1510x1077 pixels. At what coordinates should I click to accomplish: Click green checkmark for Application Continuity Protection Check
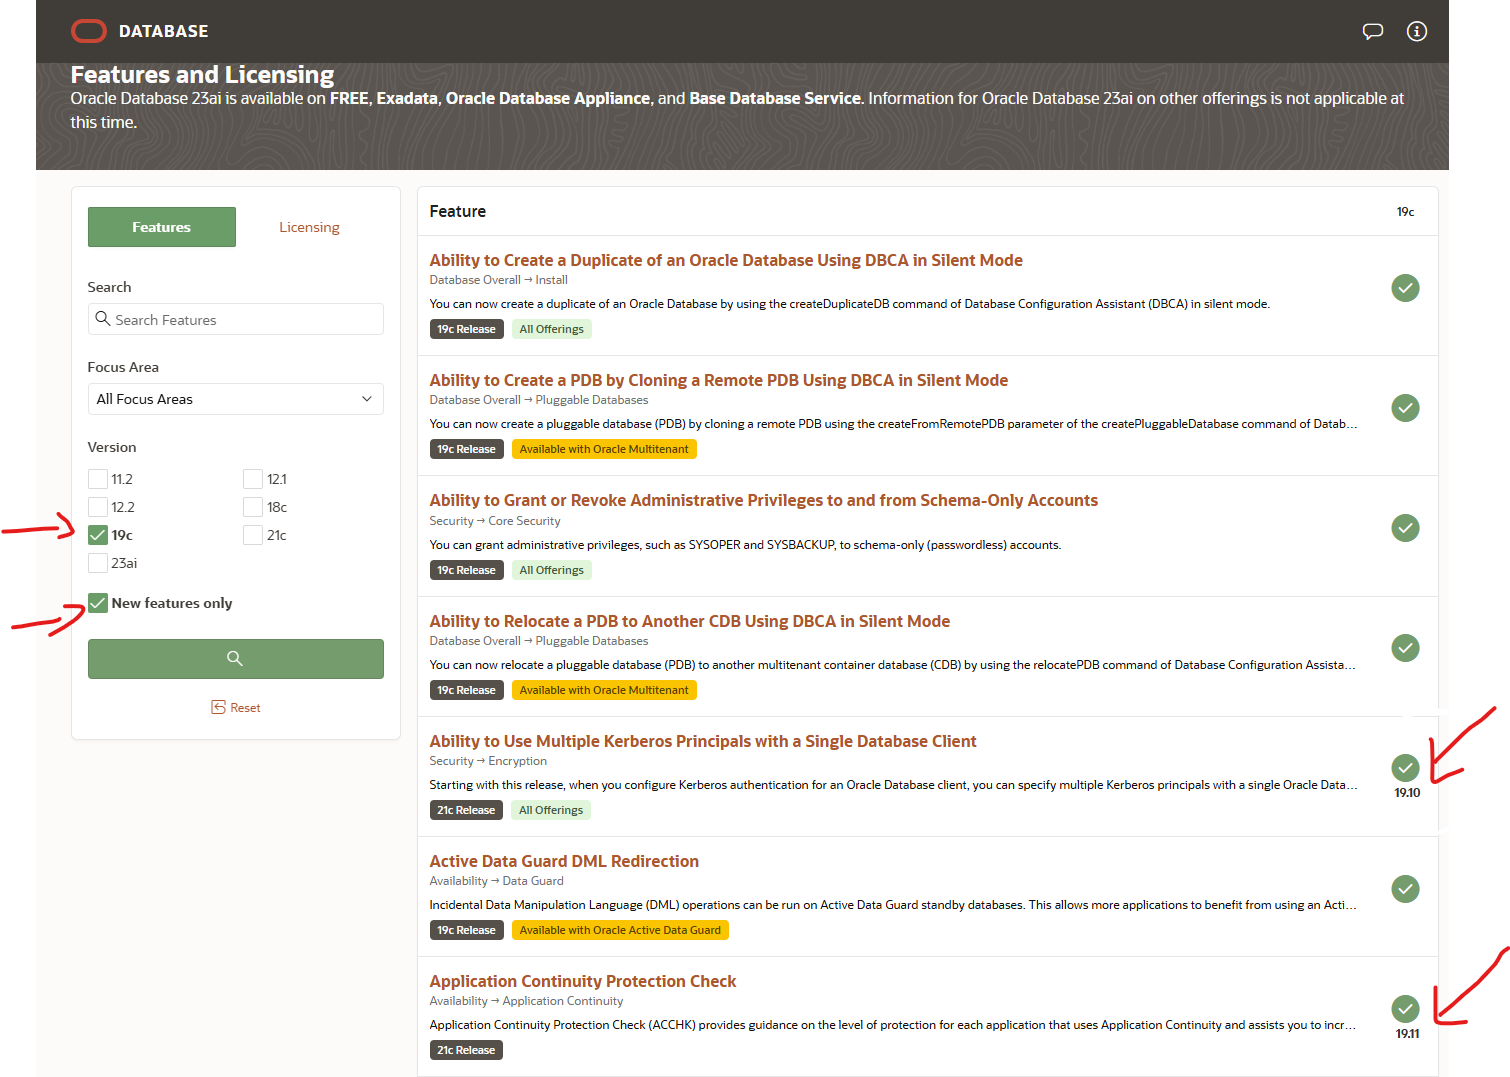tap(1405, 1008)
